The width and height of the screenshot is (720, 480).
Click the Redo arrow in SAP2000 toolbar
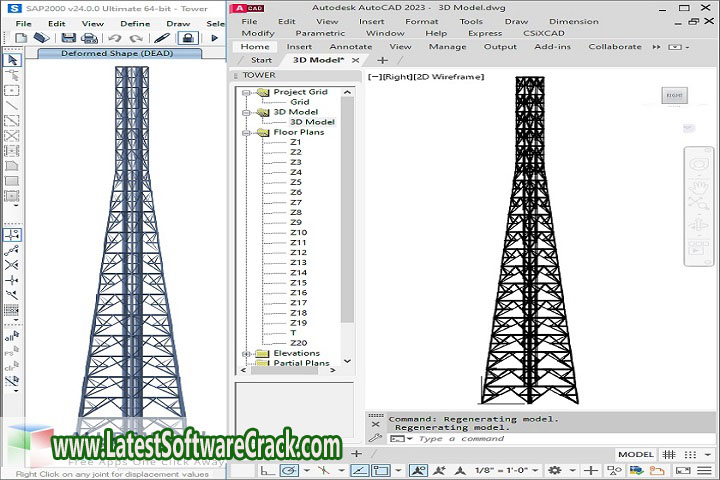[x=136, y=38]
